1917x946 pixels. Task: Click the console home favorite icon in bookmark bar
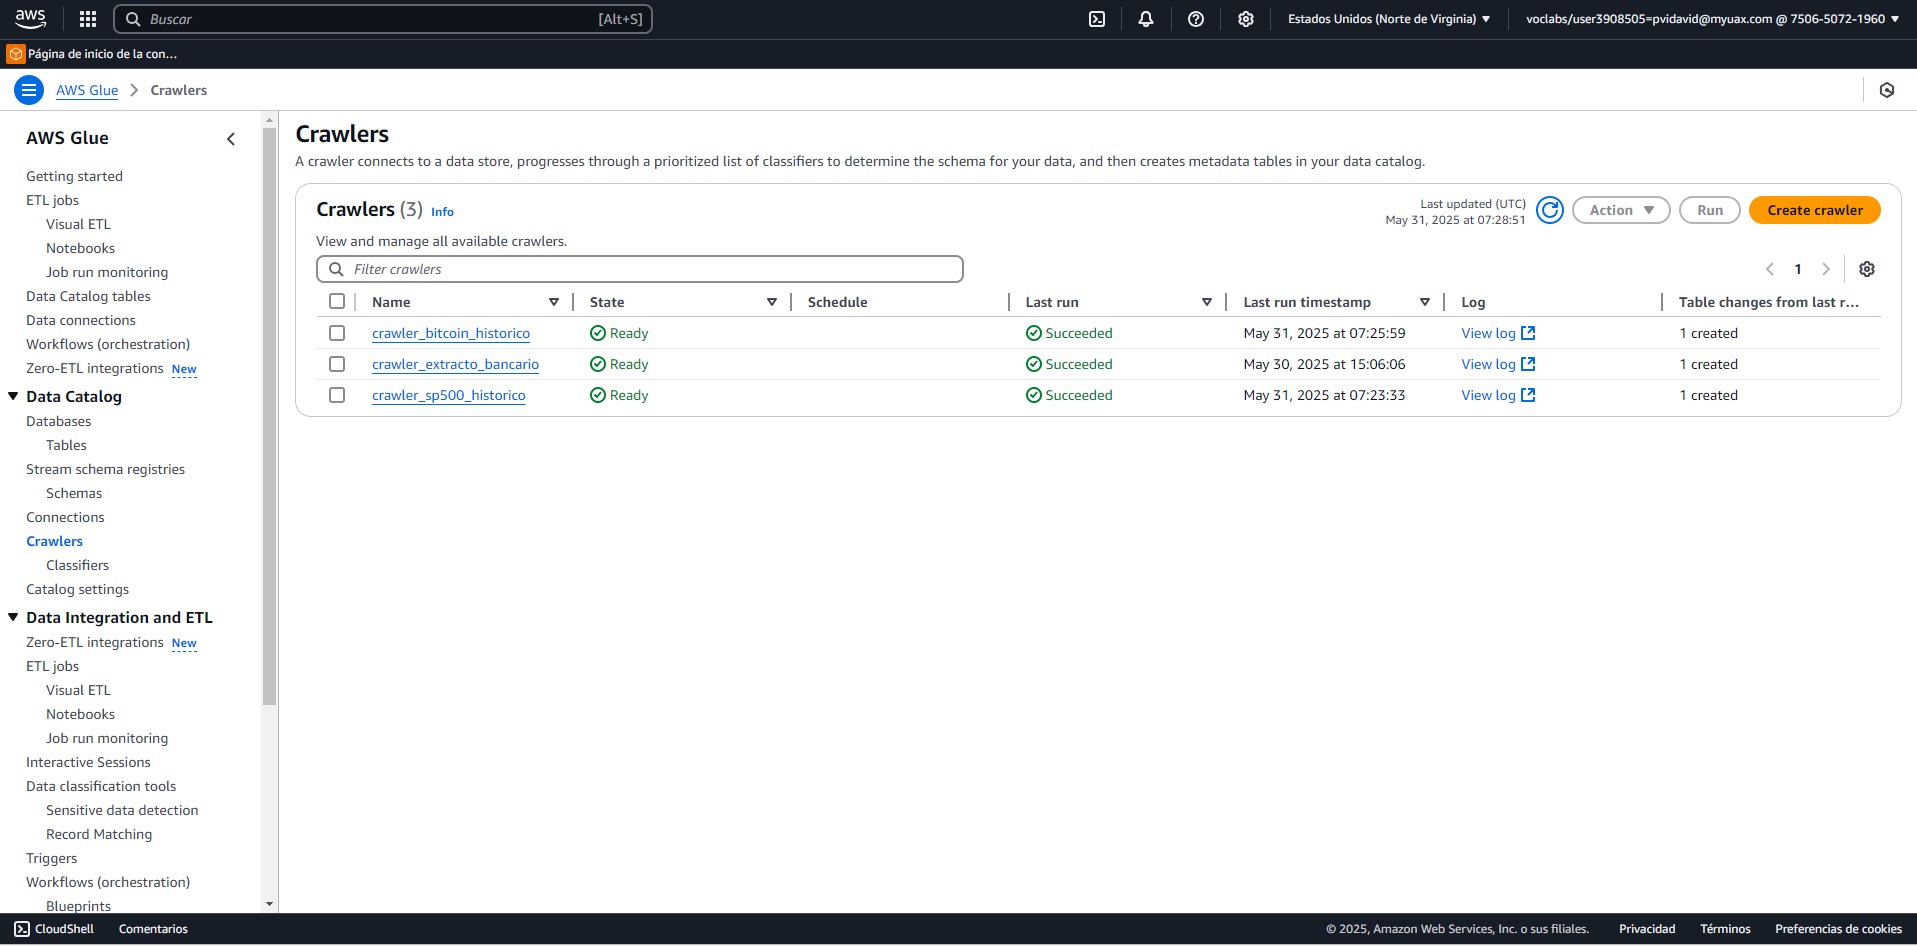pos(16,54)
